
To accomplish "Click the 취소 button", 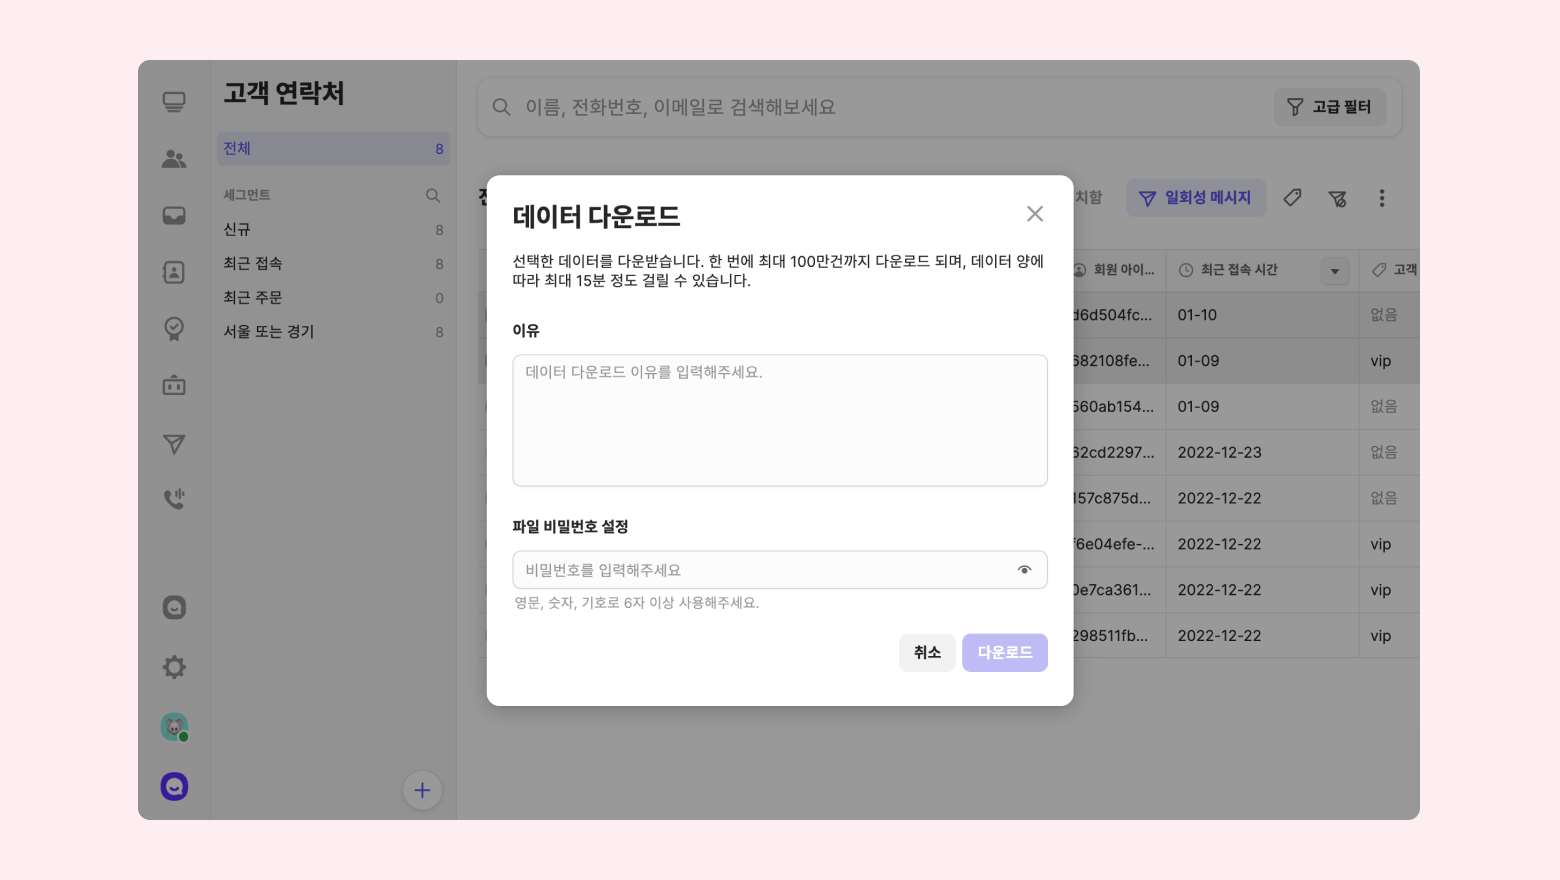I will coord(926,653).
